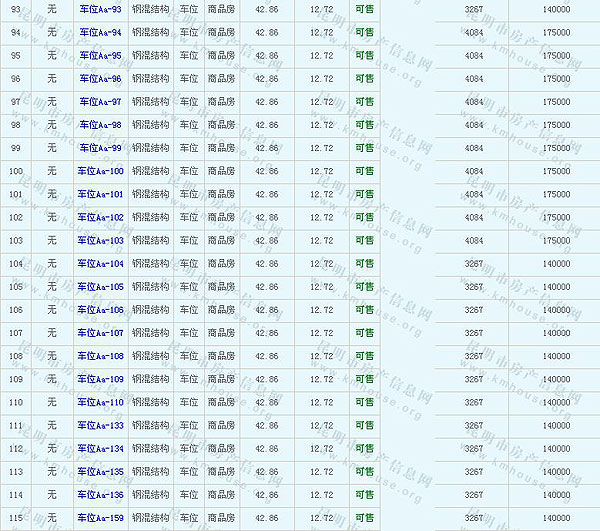Screen dimensions: 600x531
Task: Select the 车位Aa-110 link
Action: pyautogui.click(x=101, y=402)
